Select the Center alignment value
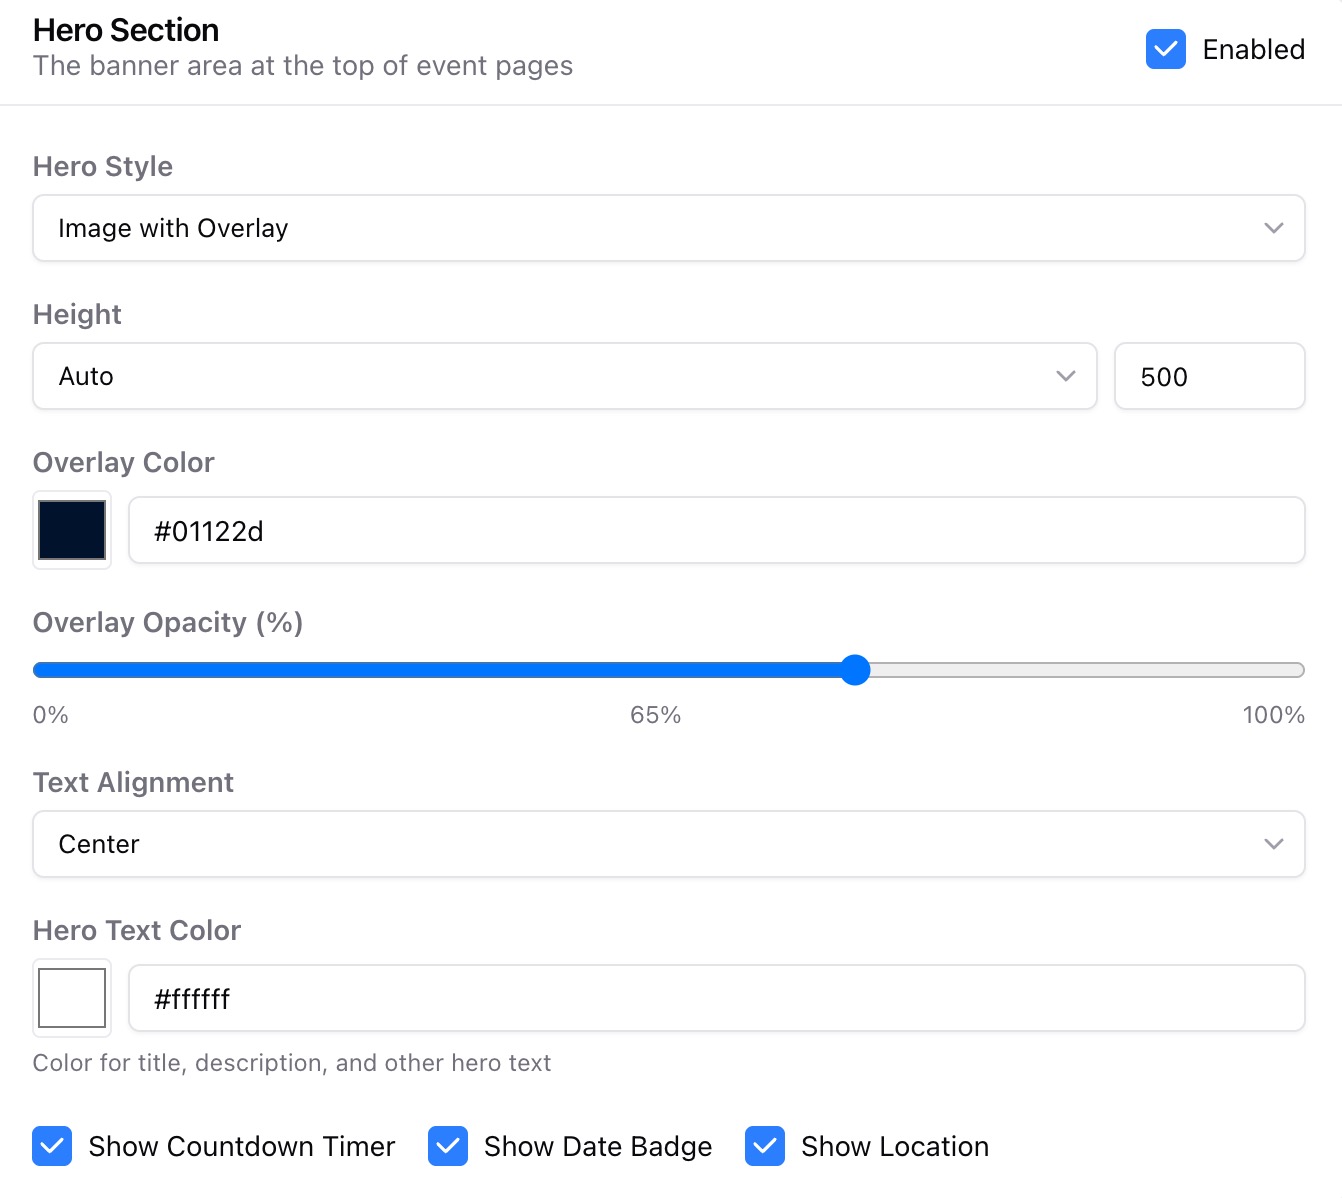1342x1198 pixels. (98, 844)
